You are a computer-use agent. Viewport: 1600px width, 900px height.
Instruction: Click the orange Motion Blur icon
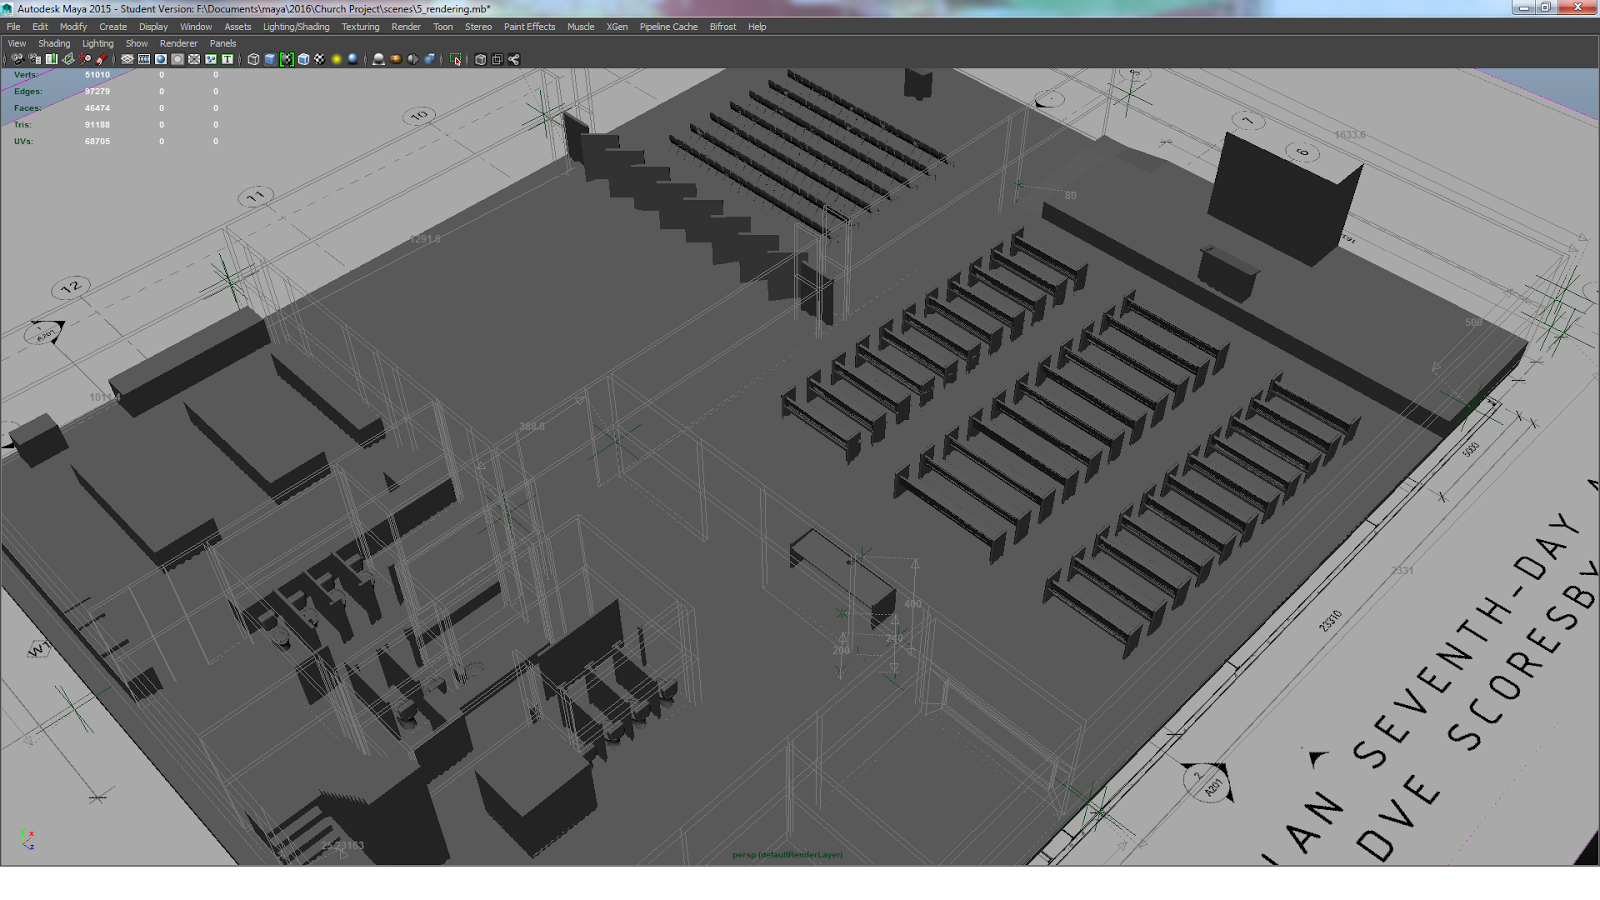point(396,59)
